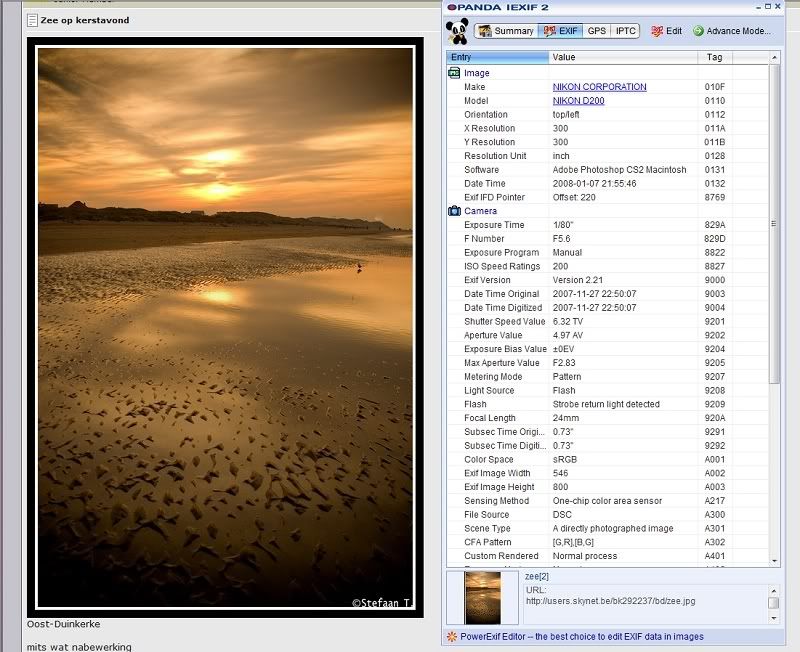Select the Exif Image Width row
The image size is (800, 652).
click(607, 472)
